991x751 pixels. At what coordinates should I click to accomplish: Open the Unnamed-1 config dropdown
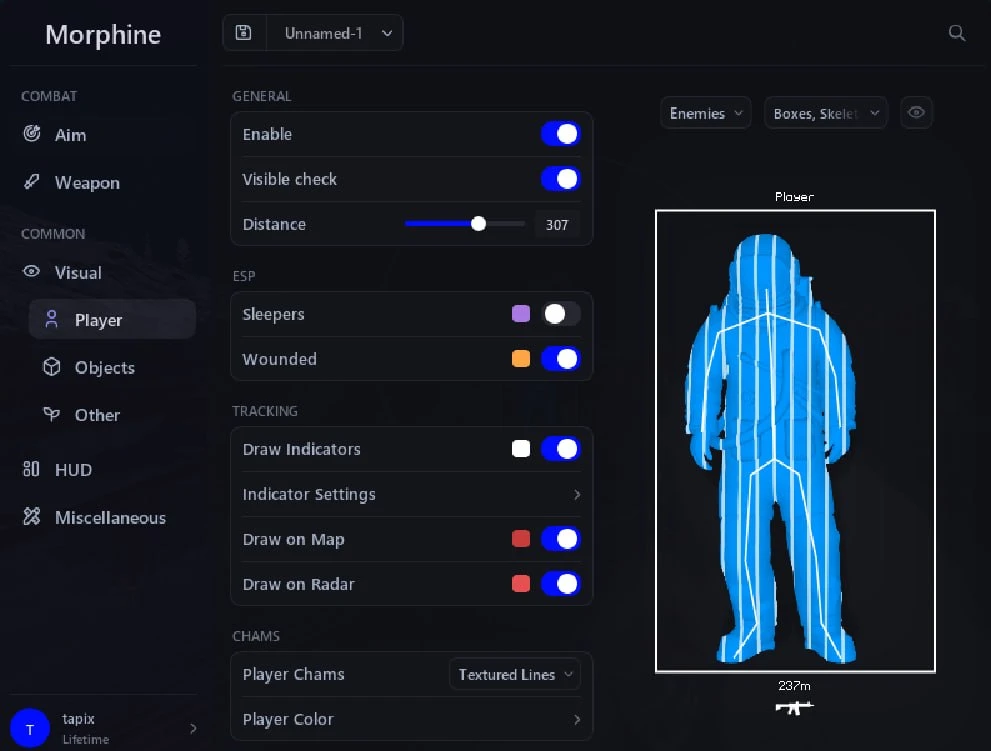(x=335, y=33)
